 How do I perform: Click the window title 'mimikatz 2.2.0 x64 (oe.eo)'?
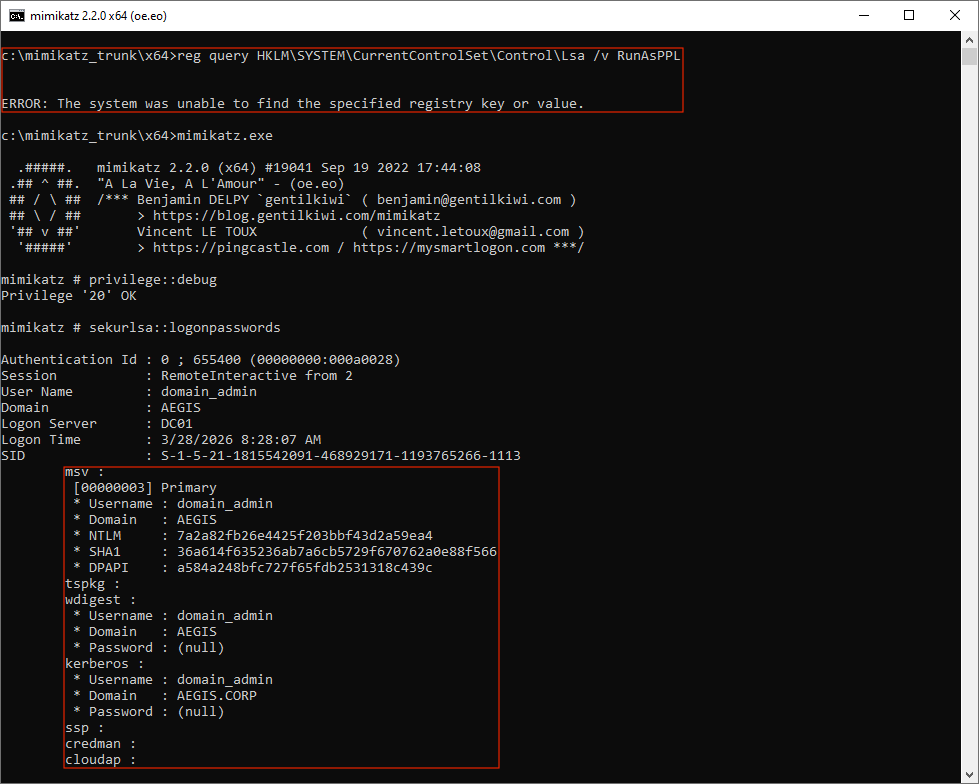99,16
